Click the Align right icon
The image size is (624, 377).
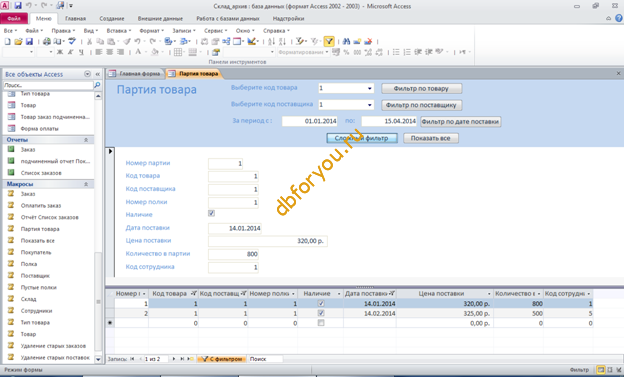coord(120,52)
